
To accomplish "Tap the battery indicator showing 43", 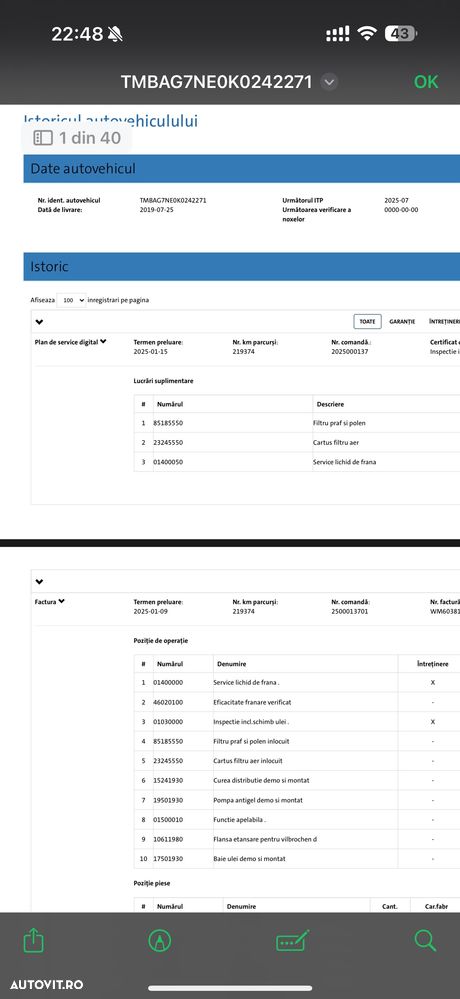I will coord(401,34).
